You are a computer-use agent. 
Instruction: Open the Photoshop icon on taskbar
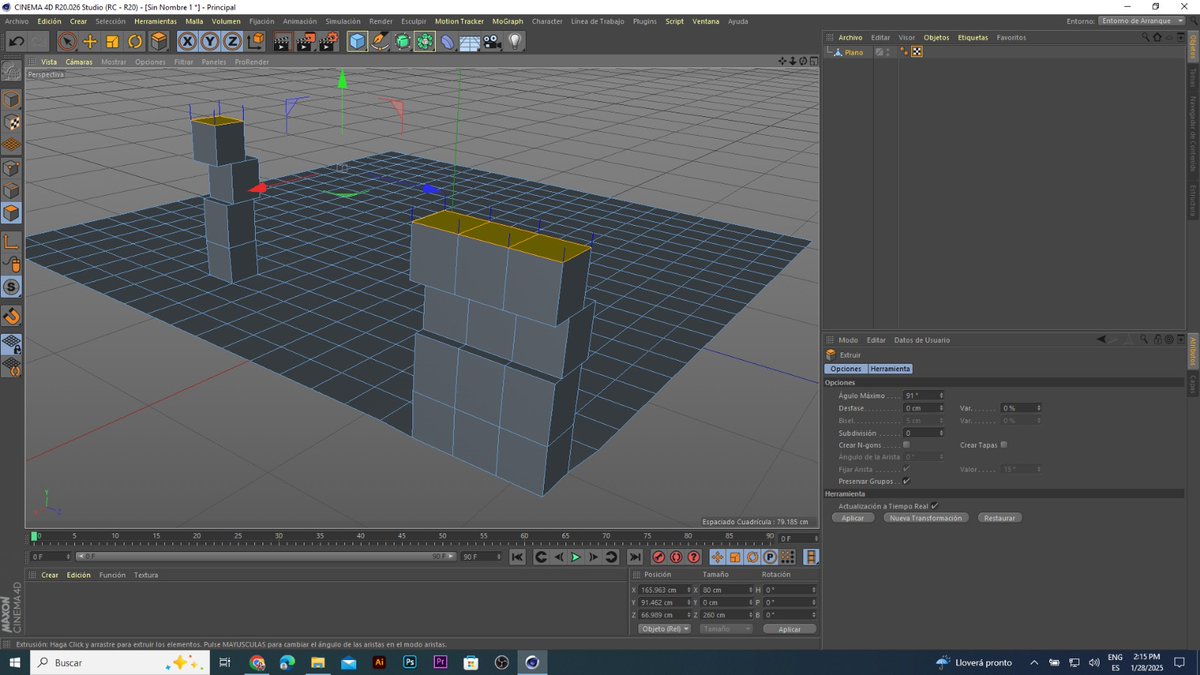410,663
